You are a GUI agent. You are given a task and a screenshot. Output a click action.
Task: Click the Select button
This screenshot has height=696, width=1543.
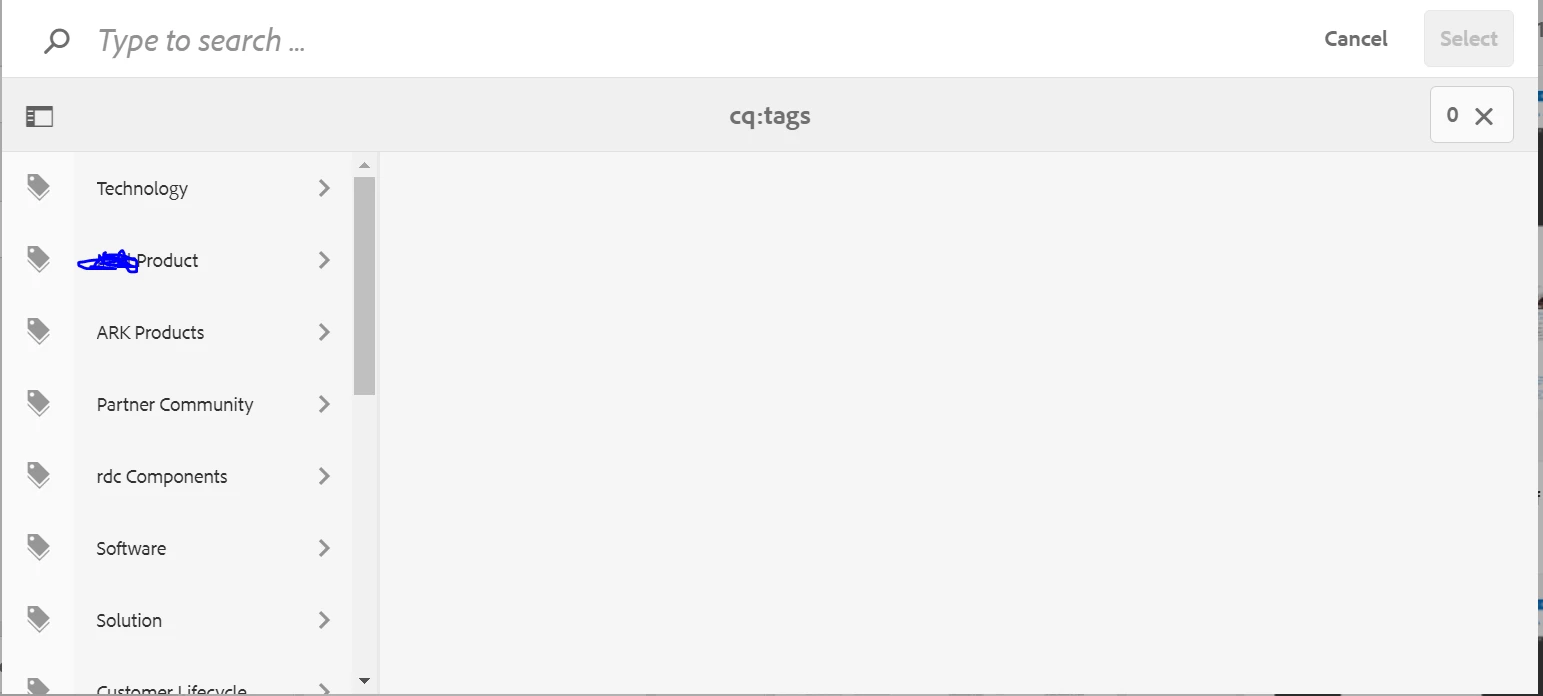click(x=1468, y=39)
